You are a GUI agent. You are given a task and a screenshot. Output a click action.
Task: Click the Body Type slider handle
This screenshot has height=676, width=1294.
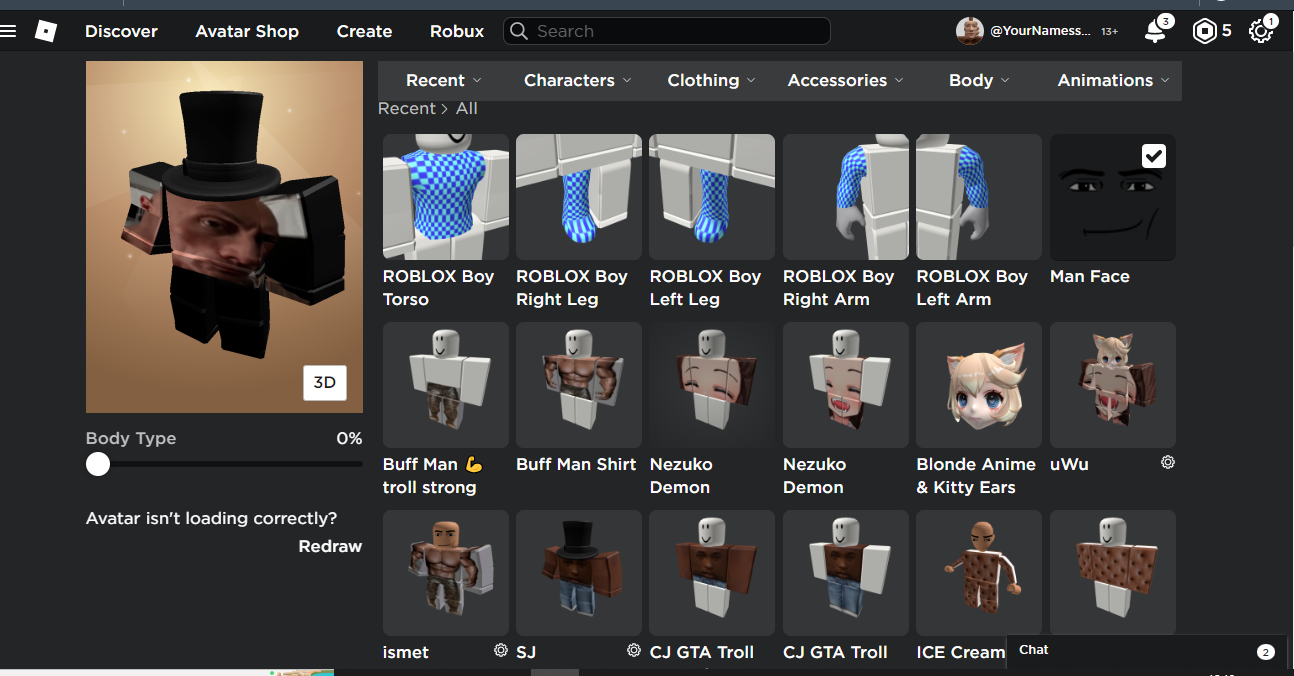98,464
